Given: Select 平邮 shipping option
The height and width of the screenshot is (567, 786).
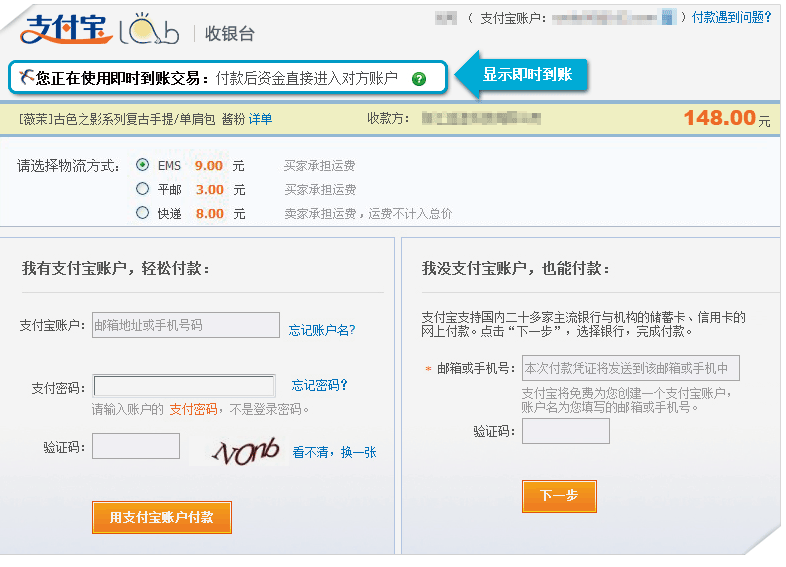Looking at the screenshot, I should point(143,188).
